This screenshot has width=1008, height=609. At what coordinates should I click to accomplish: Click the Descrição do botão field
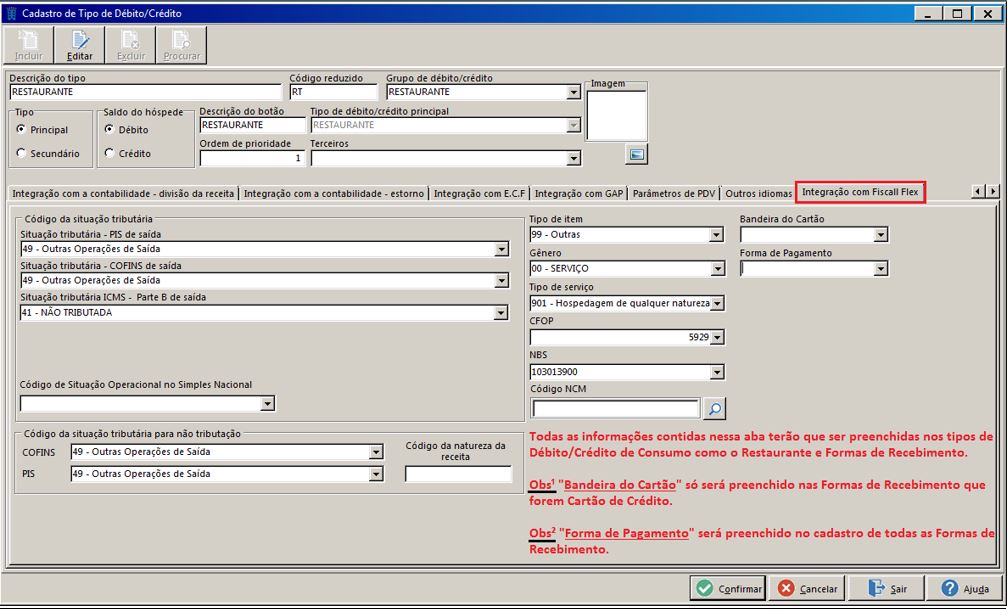coord(253,125)
